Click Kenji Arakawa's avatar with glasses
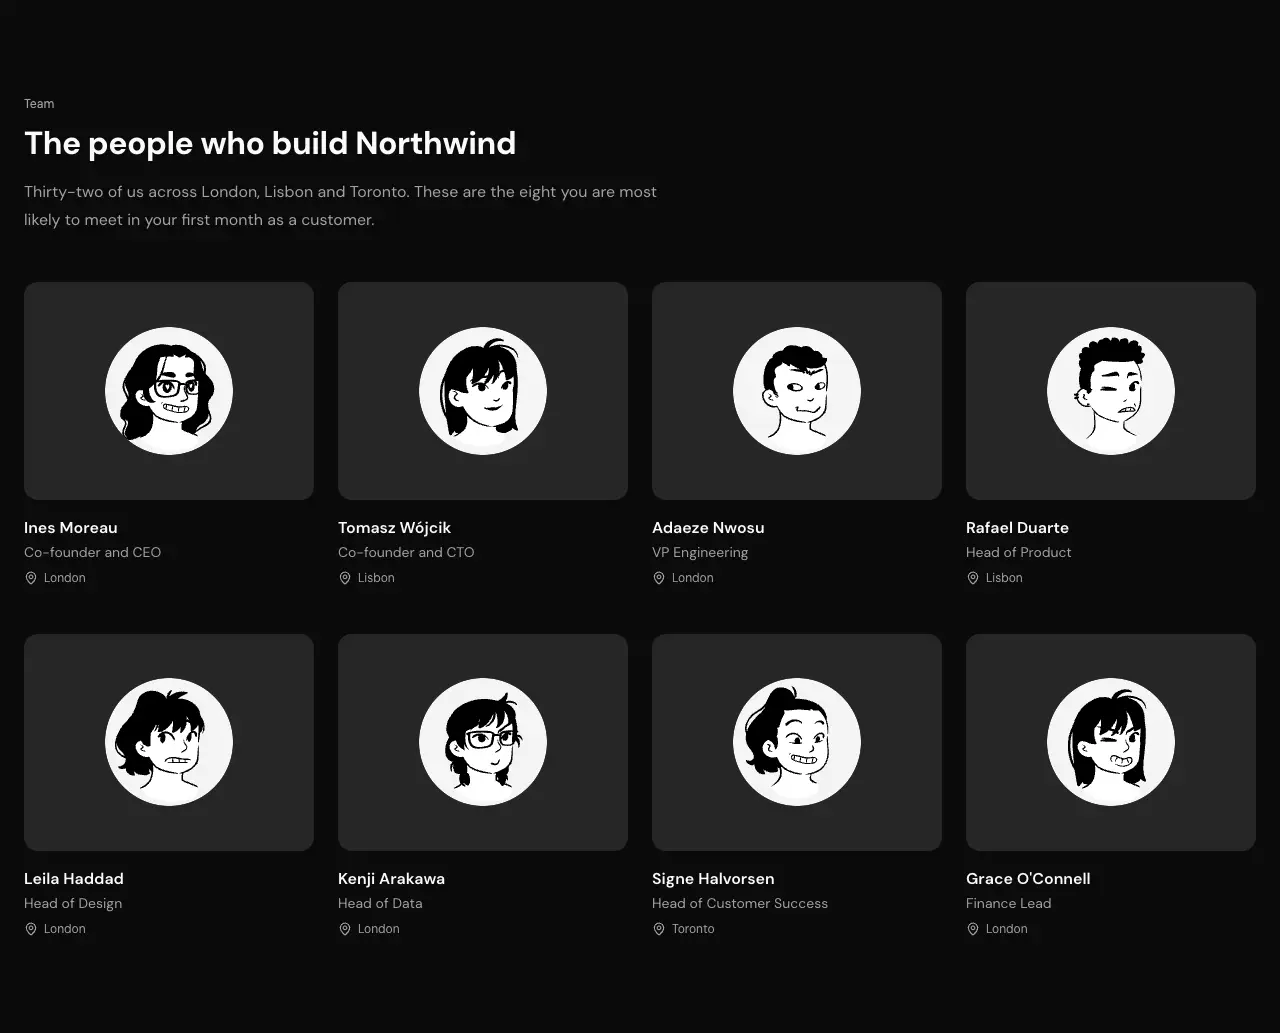 (x=483, y=742)
